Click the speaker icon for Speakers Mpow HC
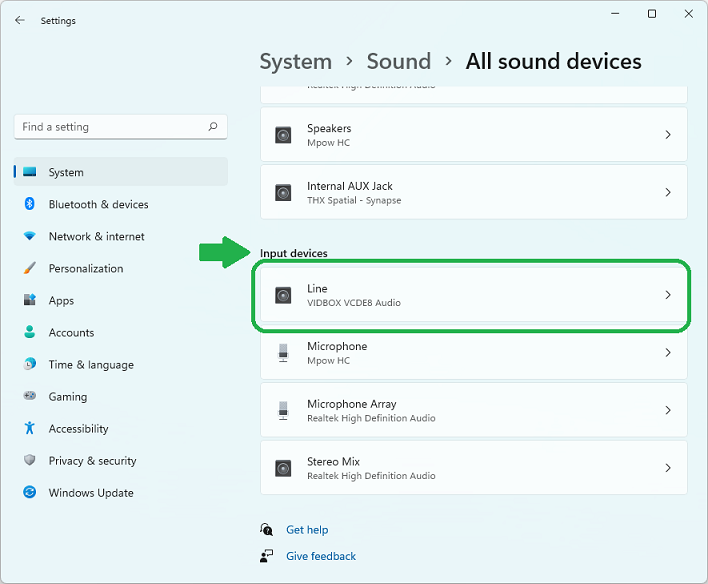This screenshot has height=584, width=708. tap(283, 135)
